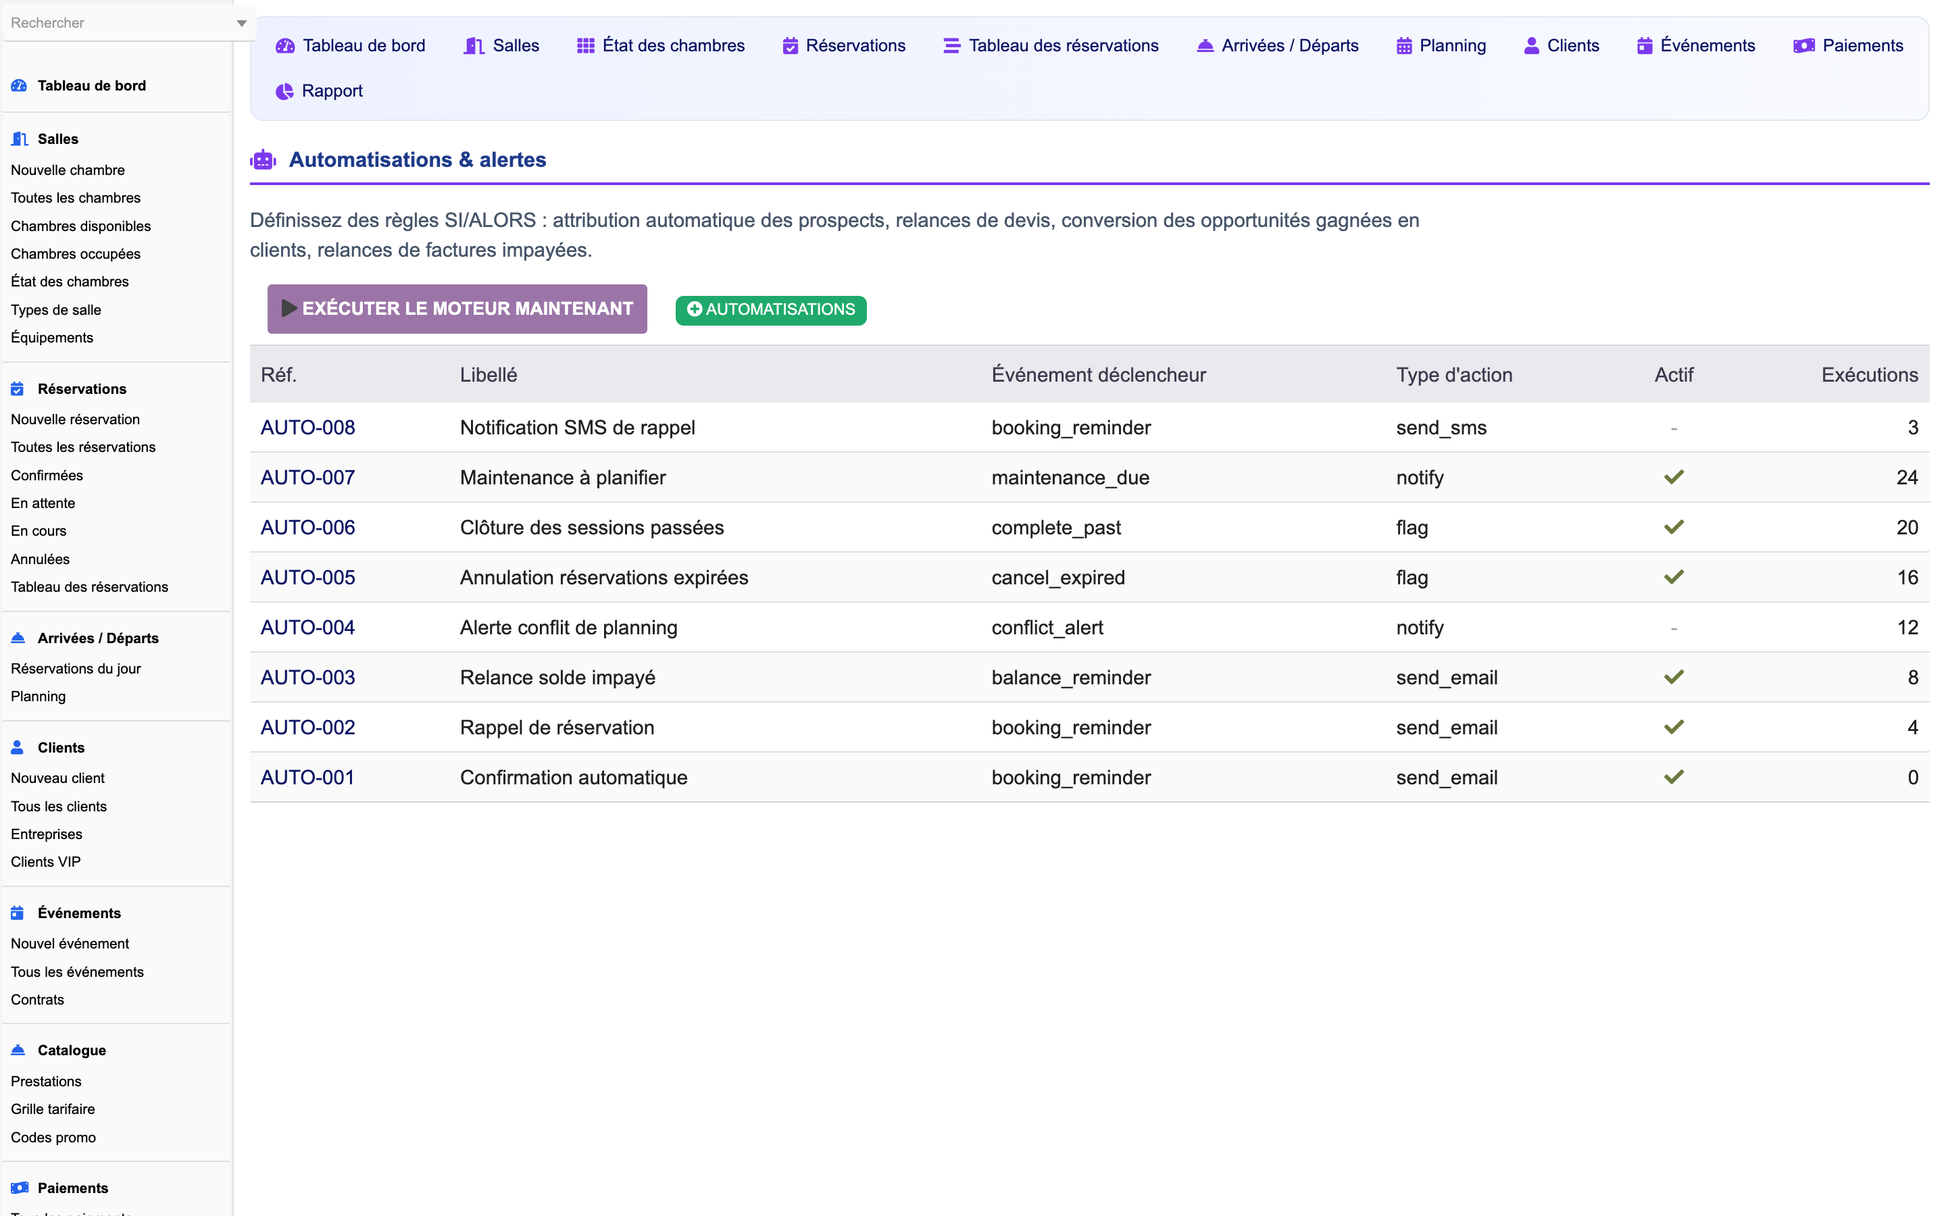Open the Rechercher dropdown arrow
Screen dimensions: 1946x1216
click(241, 23)
